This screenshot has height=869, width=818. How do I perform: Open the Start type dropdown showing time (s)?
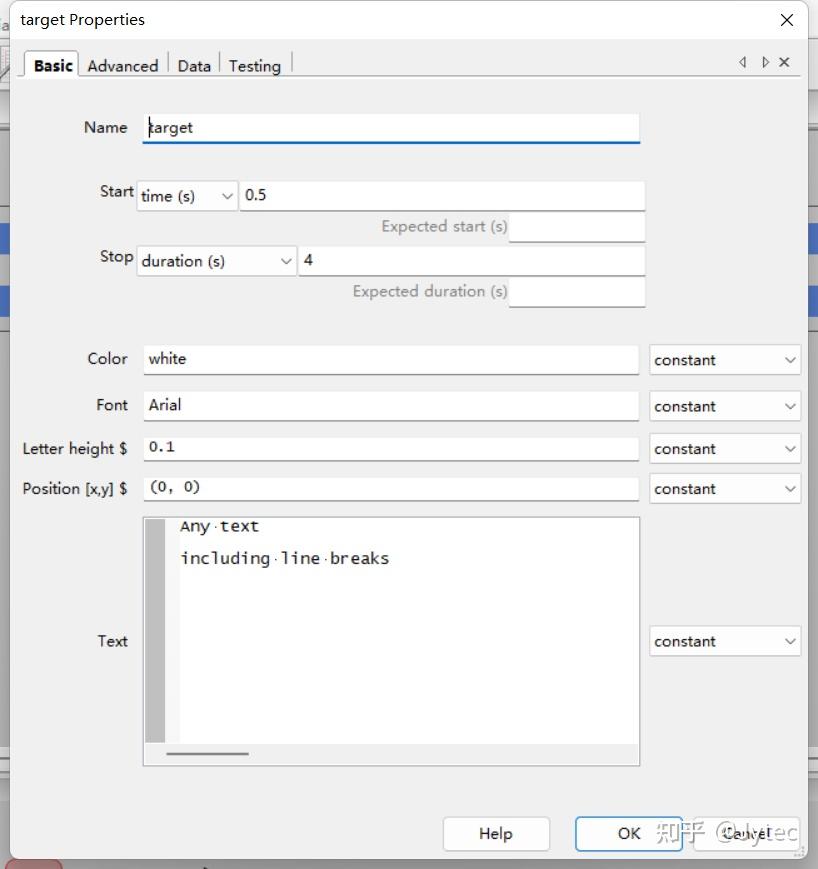[187, 196]
